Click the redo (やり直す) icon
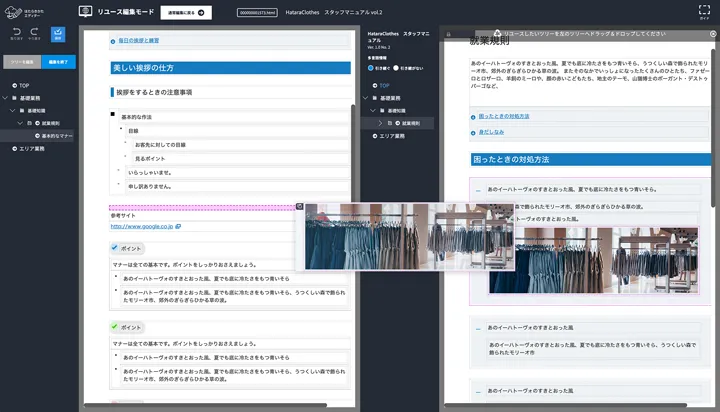This screenshot has height=412, width=720. point(34,33)
